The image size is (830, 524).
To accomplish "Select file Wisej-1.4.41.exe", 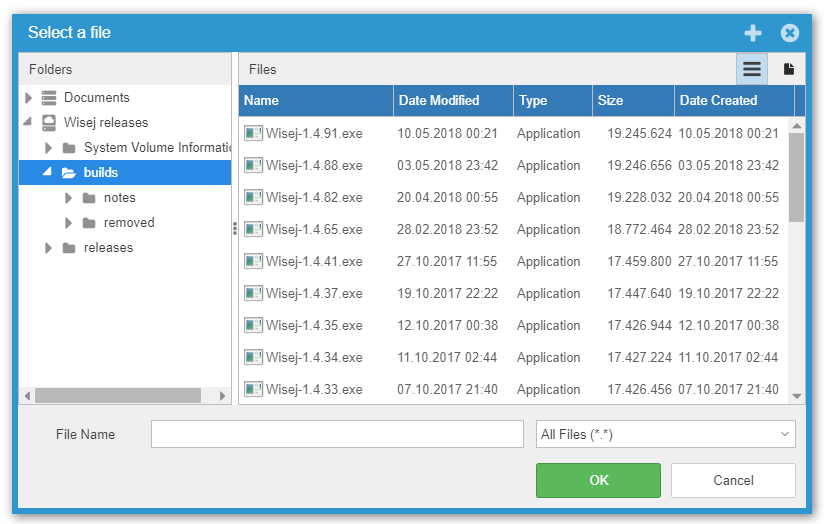I will coord(314,261).
